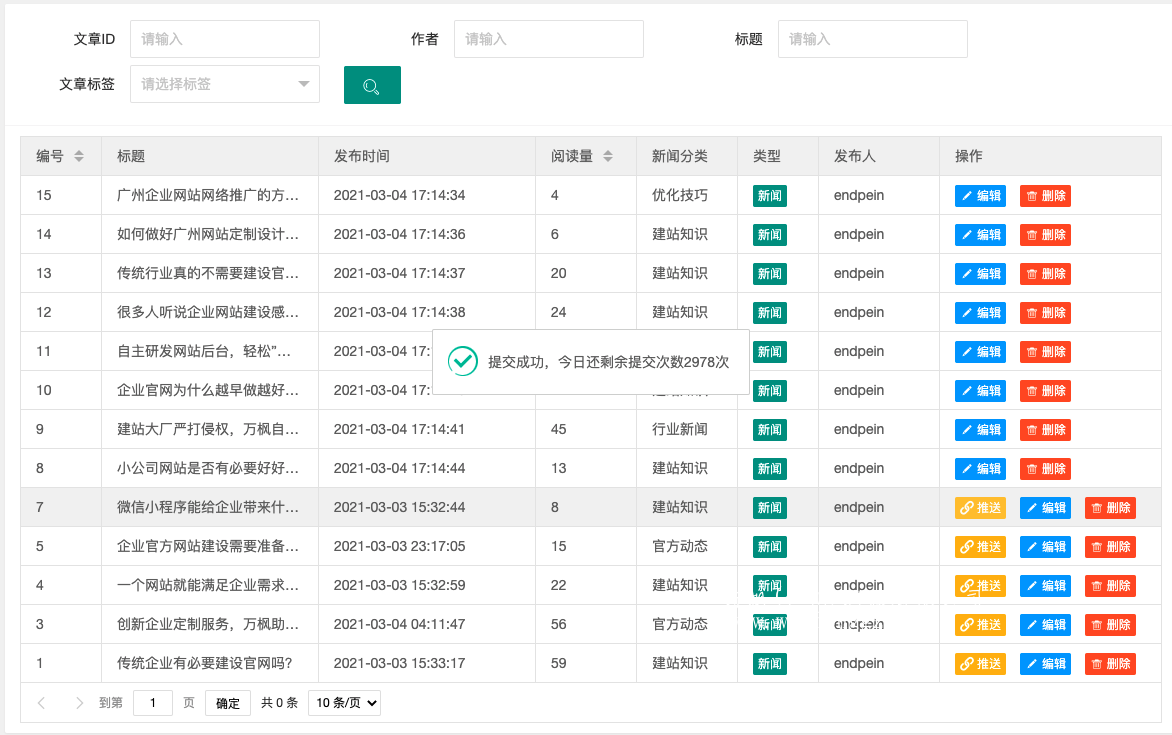Click the 新闻 type tag on row 15

pos(769,195)
